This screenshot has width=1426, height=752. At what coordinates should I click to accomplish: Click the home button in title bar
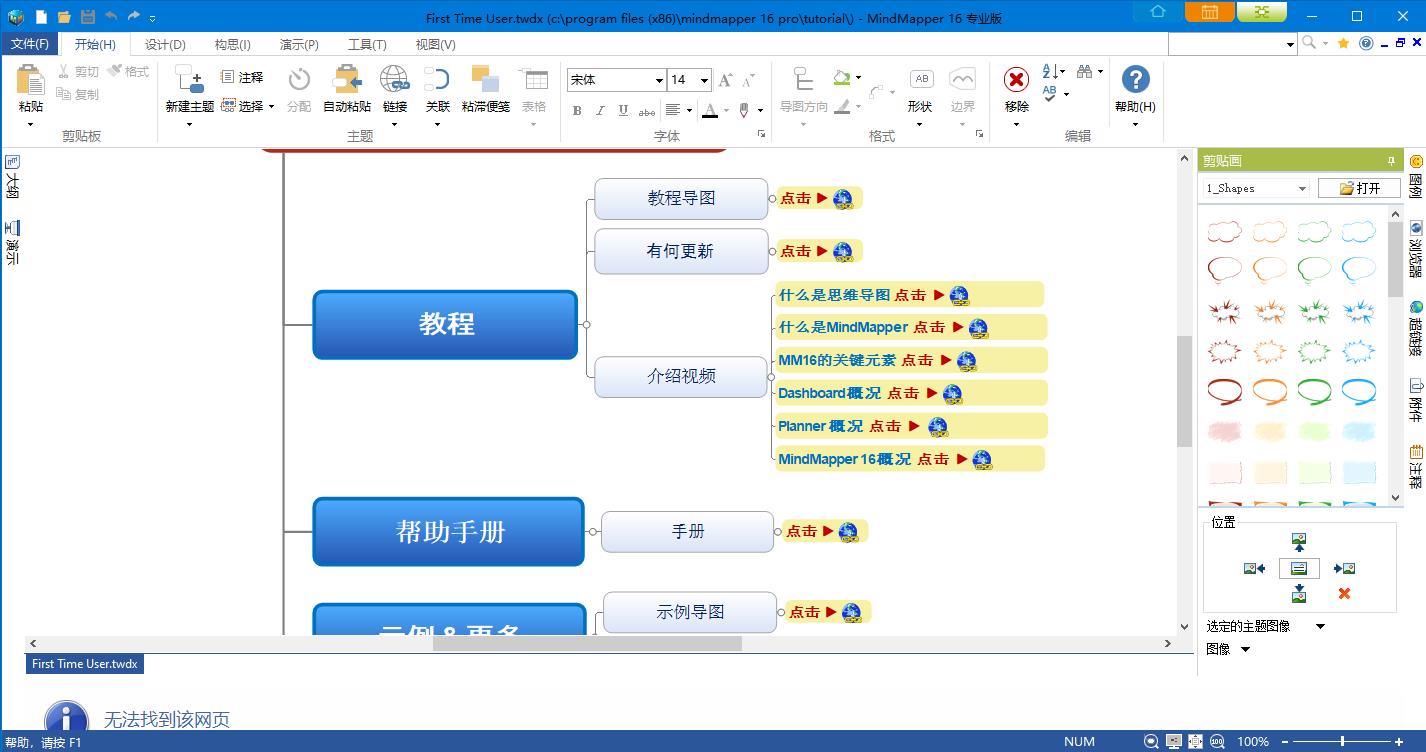[1158, 12]
